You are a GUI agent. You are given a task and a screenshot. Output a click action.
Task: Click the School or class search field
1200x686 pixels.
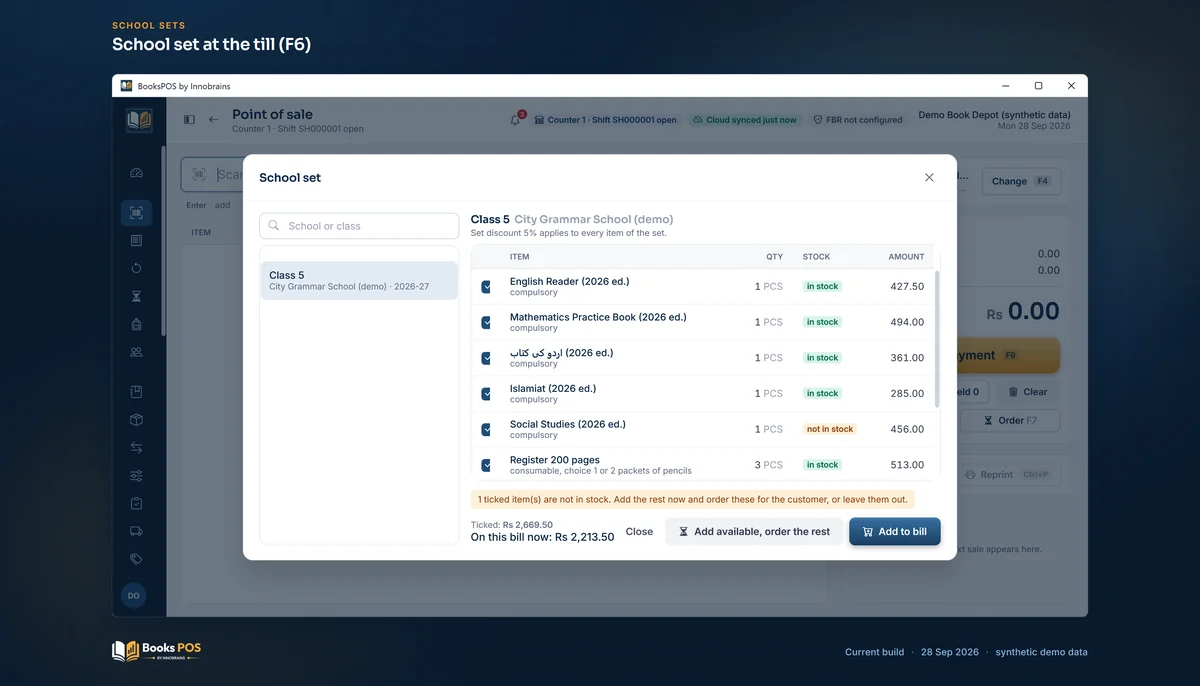click(359, 226)
